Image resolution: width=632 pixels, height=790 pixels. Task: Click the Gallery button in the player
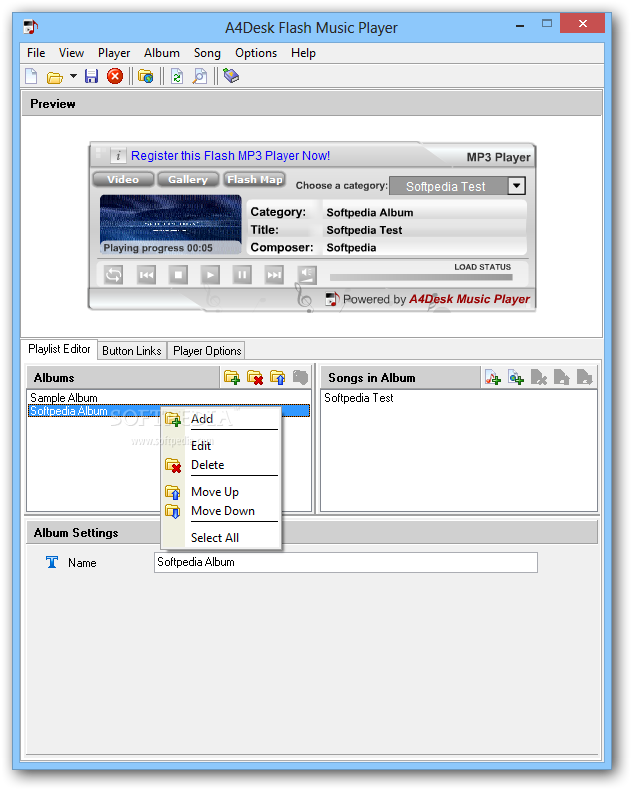187,179
